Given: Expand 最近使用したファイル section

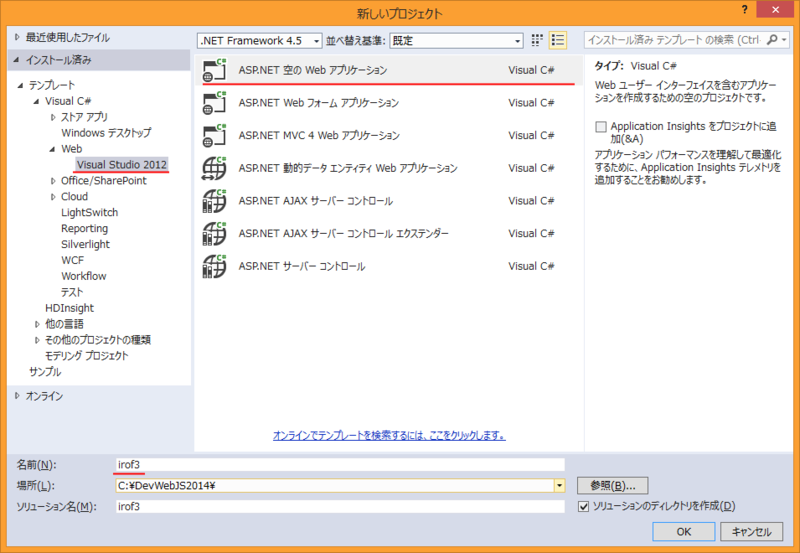Looking at the screenshot, I should (17, 37).
